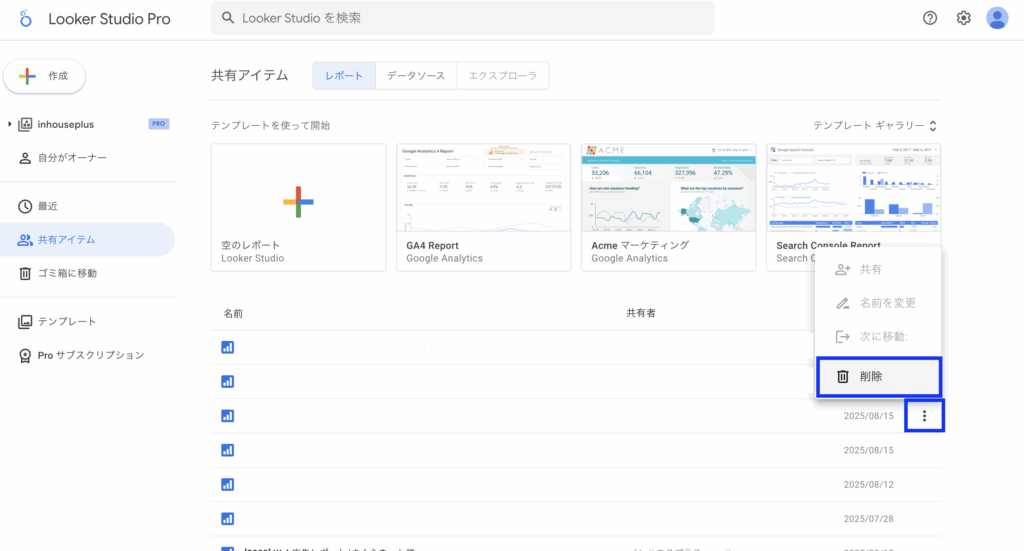The width and height of the screenshot is (1024, 551).
Task: Open the GA4 Report template
Action: [483, 208]
